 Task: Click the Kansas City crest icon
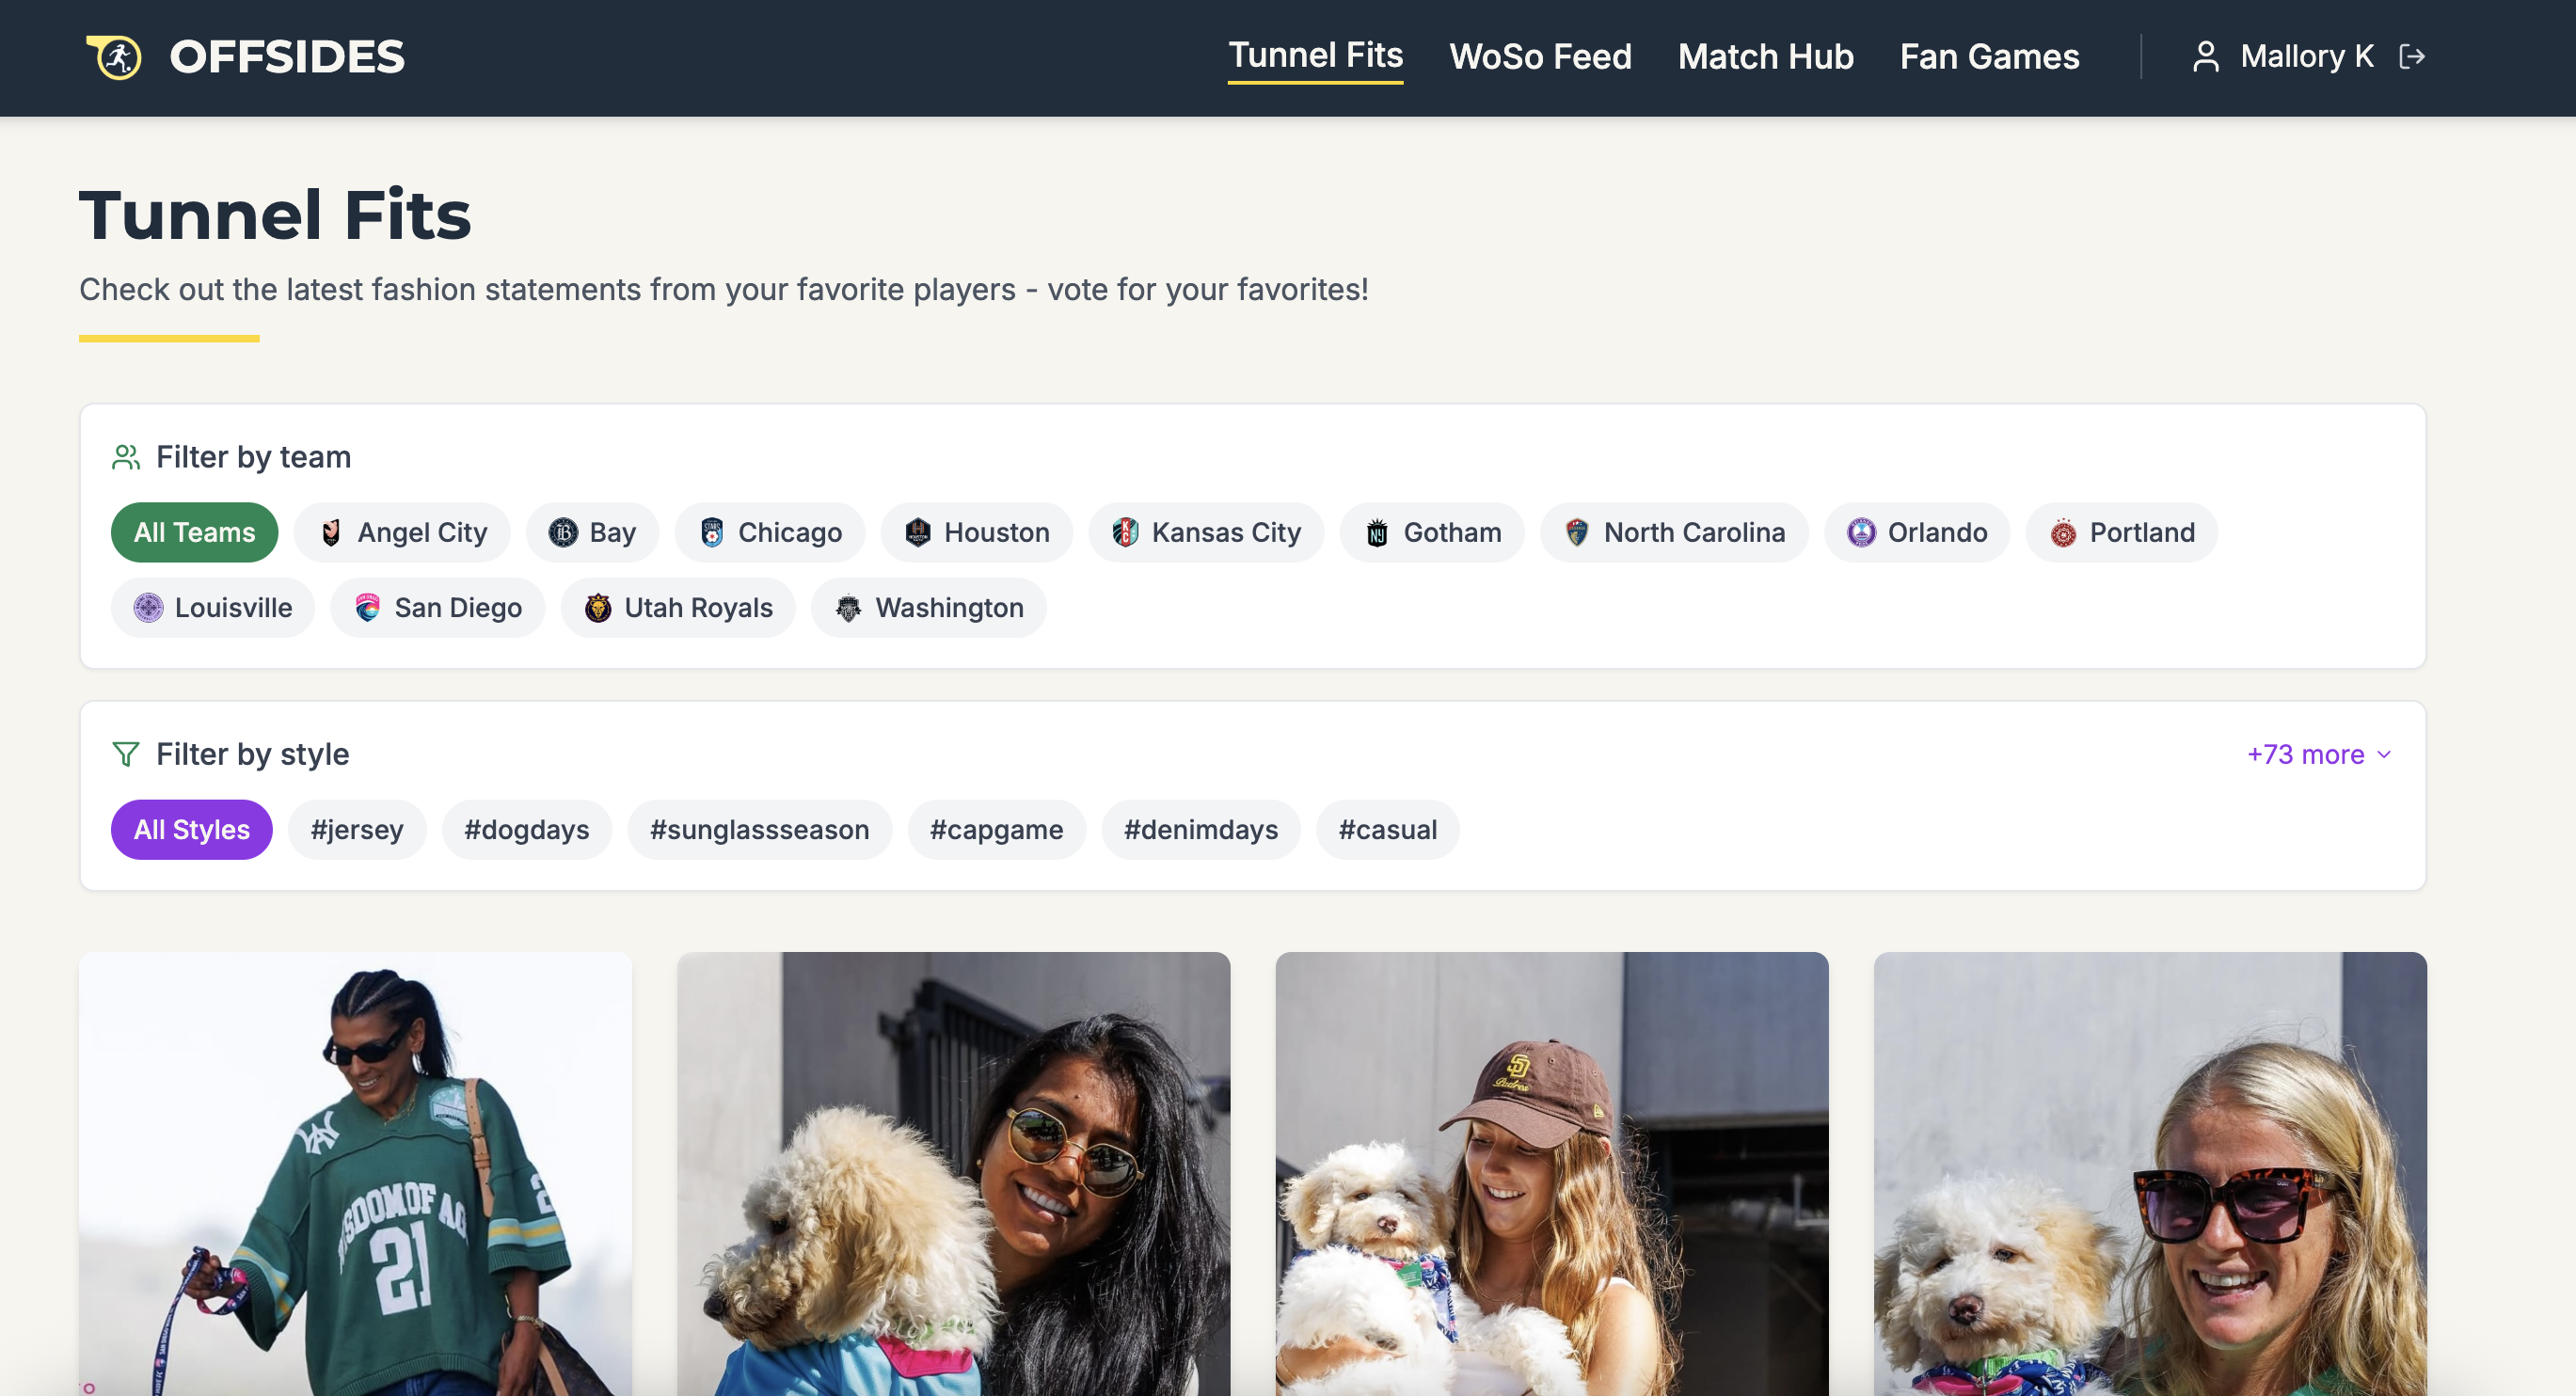[1125, 532]
